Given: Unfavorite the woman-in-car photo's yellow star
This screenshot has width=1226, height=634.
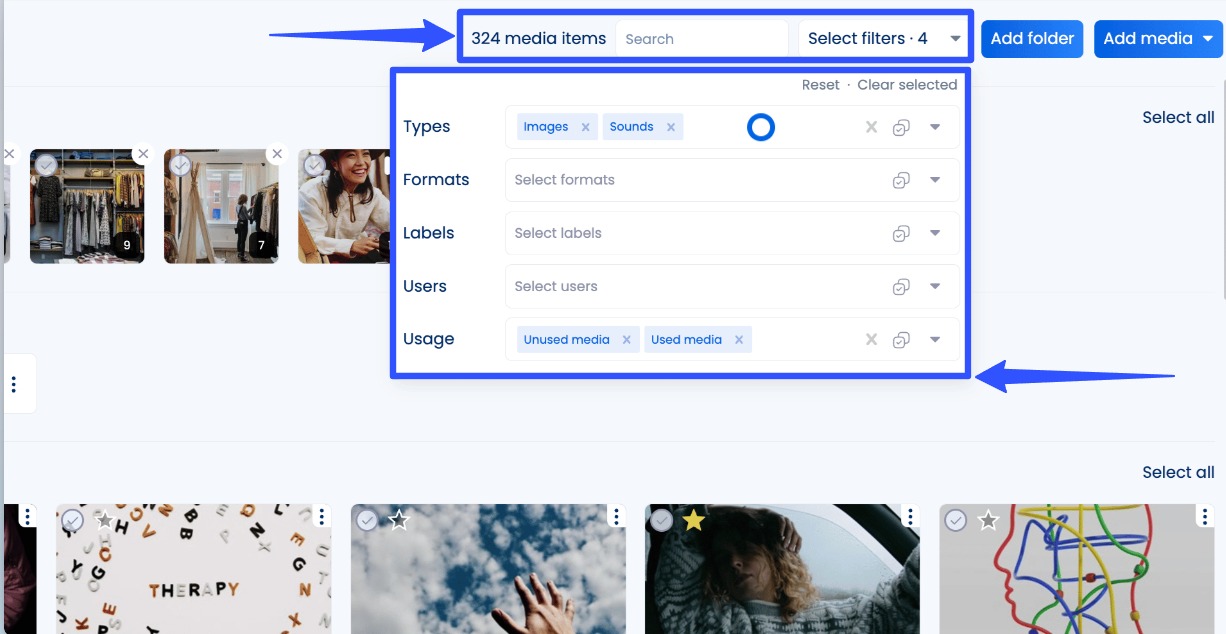Looking at the screenshot, I should 693,519.
